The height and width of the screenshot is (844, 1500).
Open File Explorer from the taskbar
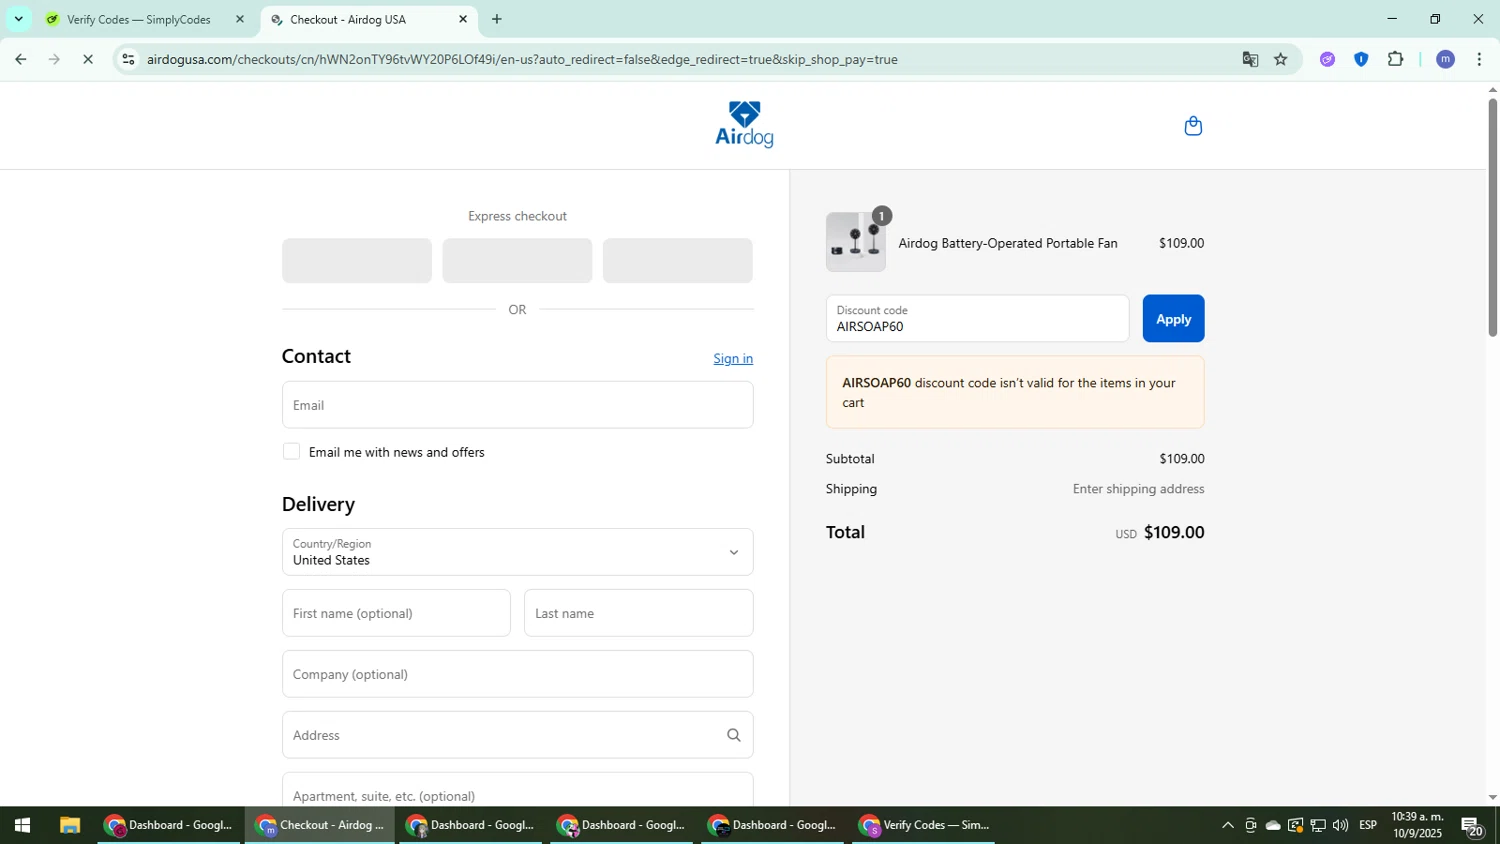69,825
